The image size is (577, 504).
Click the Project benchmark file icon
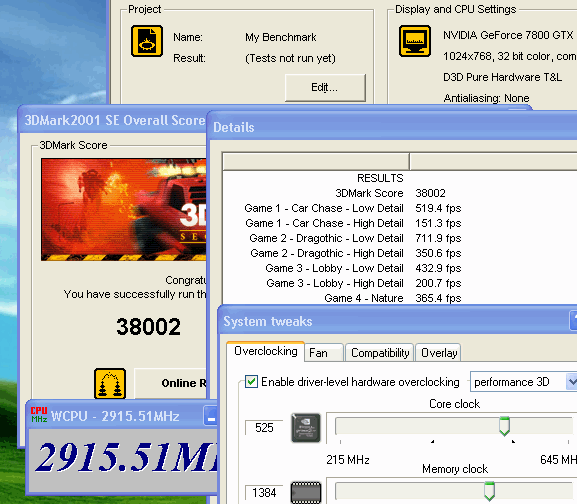point(147,41)
